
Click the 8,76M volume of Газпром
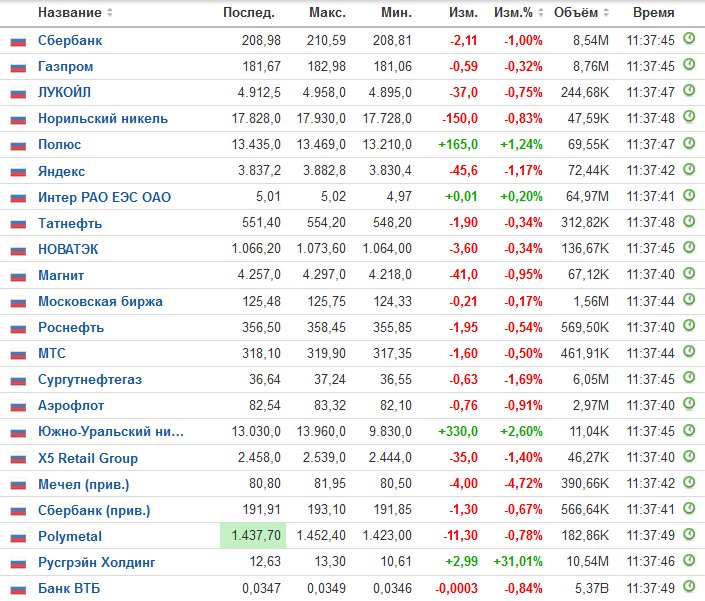(x=591, y=67)
